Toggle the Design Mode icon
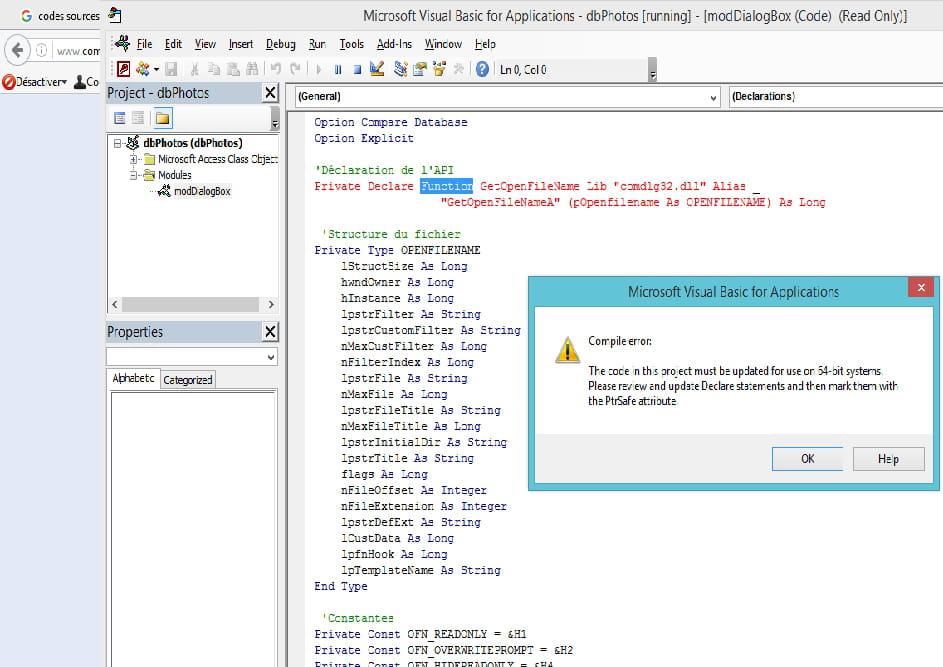943x667 pixels. [377, 69]
